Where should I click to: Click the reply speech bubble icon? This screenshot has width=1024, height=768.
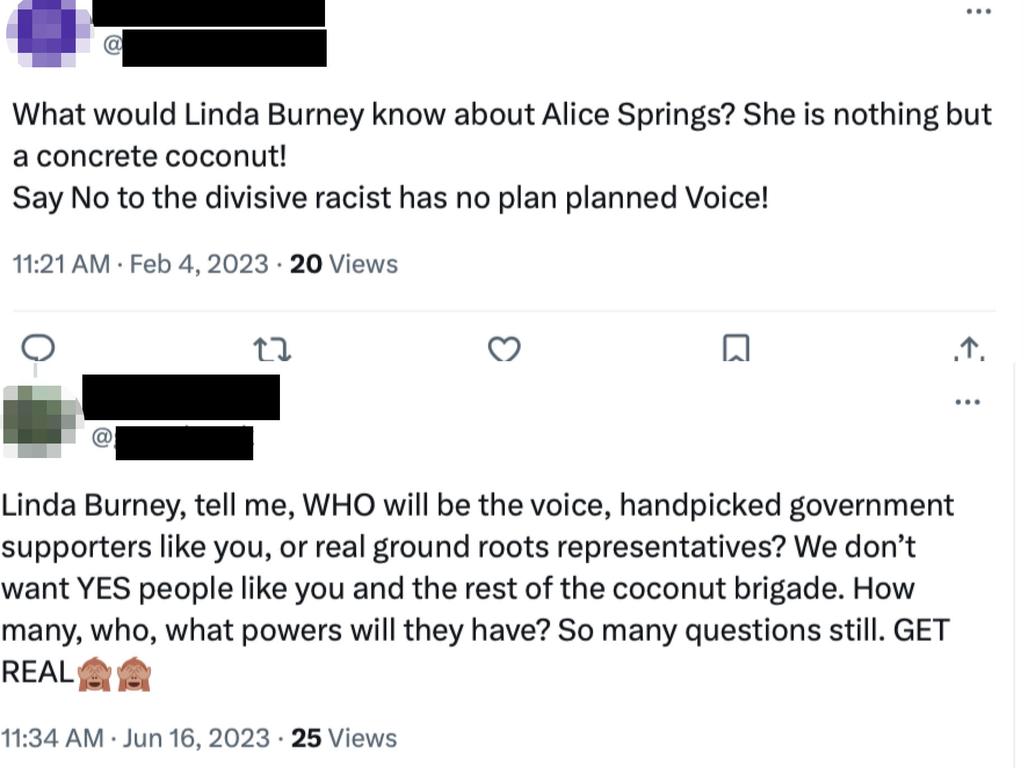tap(38, 348)
